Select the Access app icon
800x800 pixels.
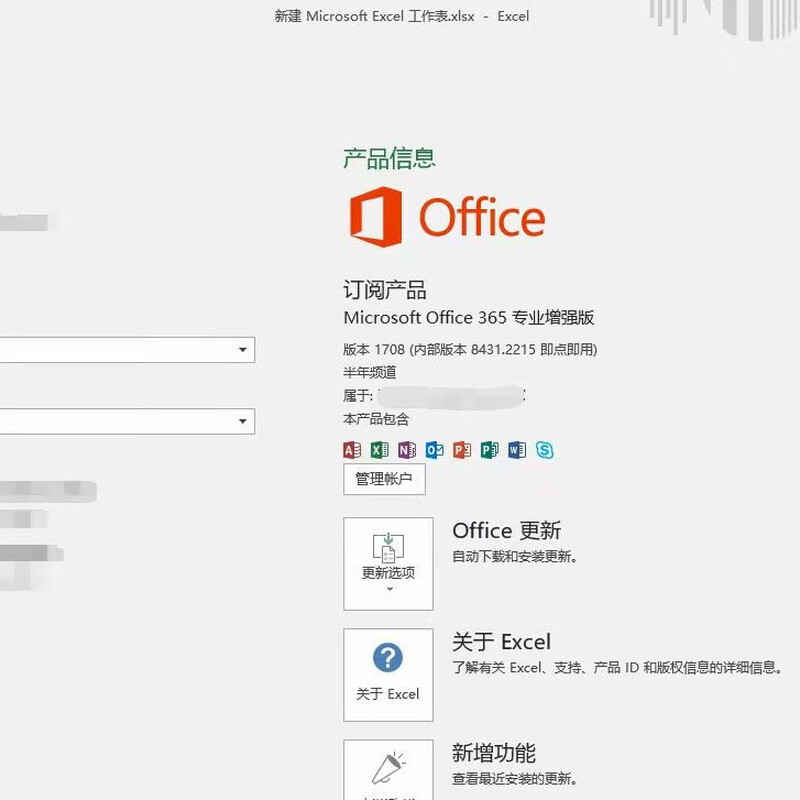coord(351,450)
